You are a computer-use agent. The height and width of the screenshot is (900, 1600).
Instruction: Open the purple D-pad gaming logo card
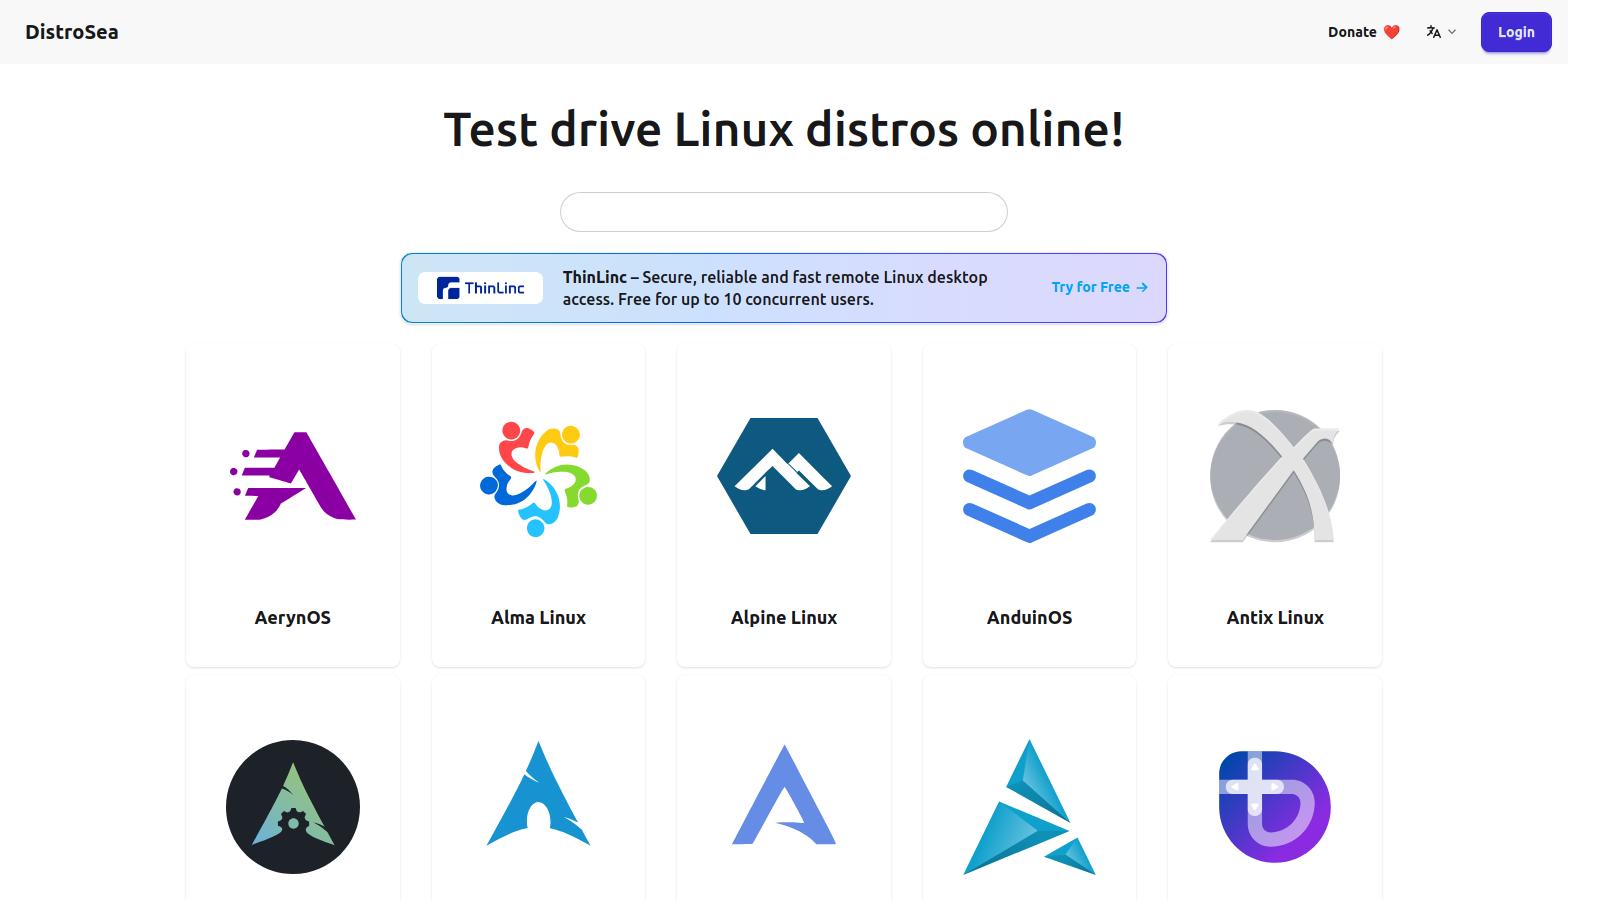[x=1275, y=806]
